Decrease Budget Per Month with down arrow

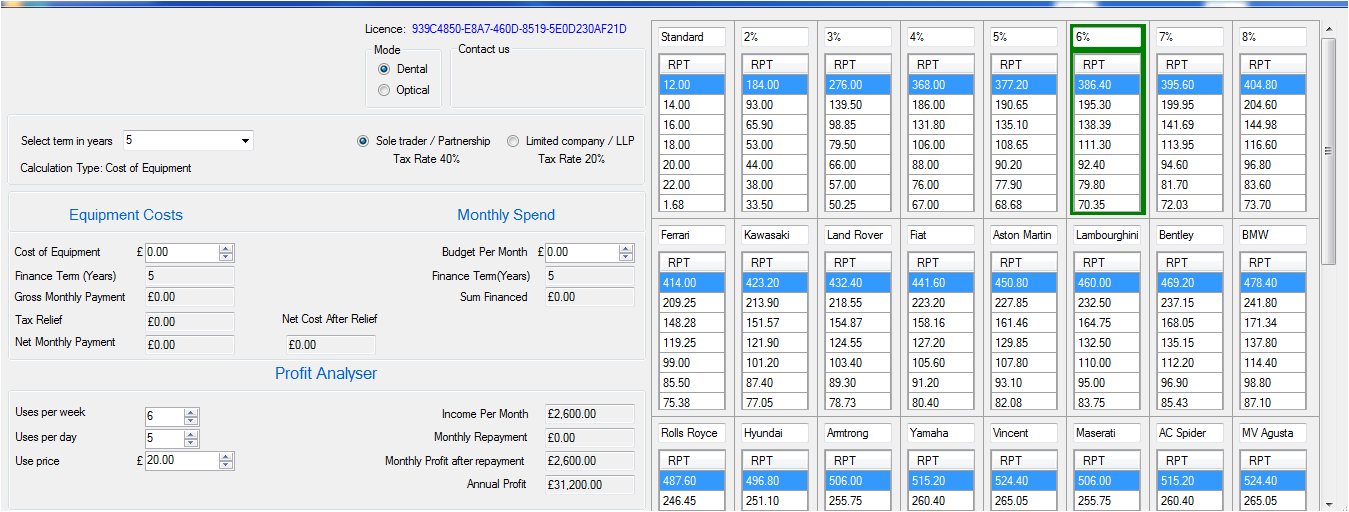pos(626,257)
